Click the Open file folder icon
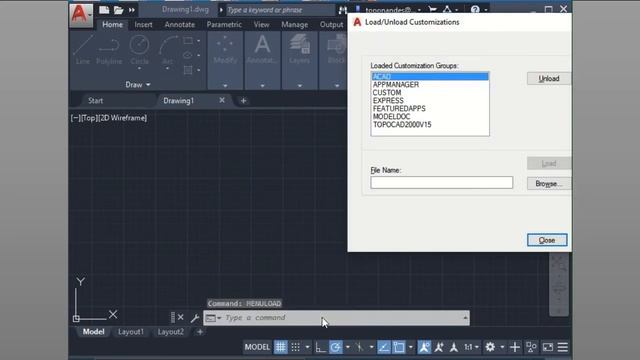 (118, 10)
